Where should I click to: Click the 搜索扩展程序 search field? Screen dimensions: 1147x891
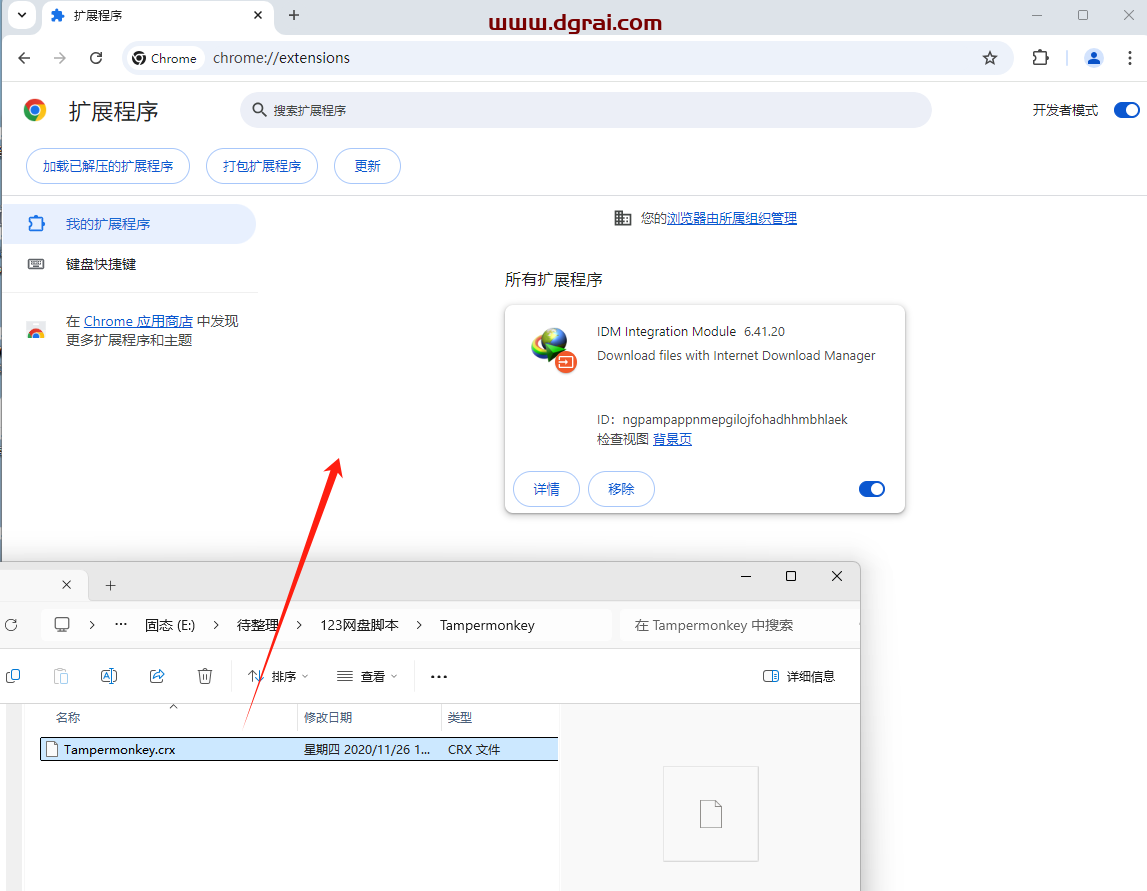pos(585,110)
